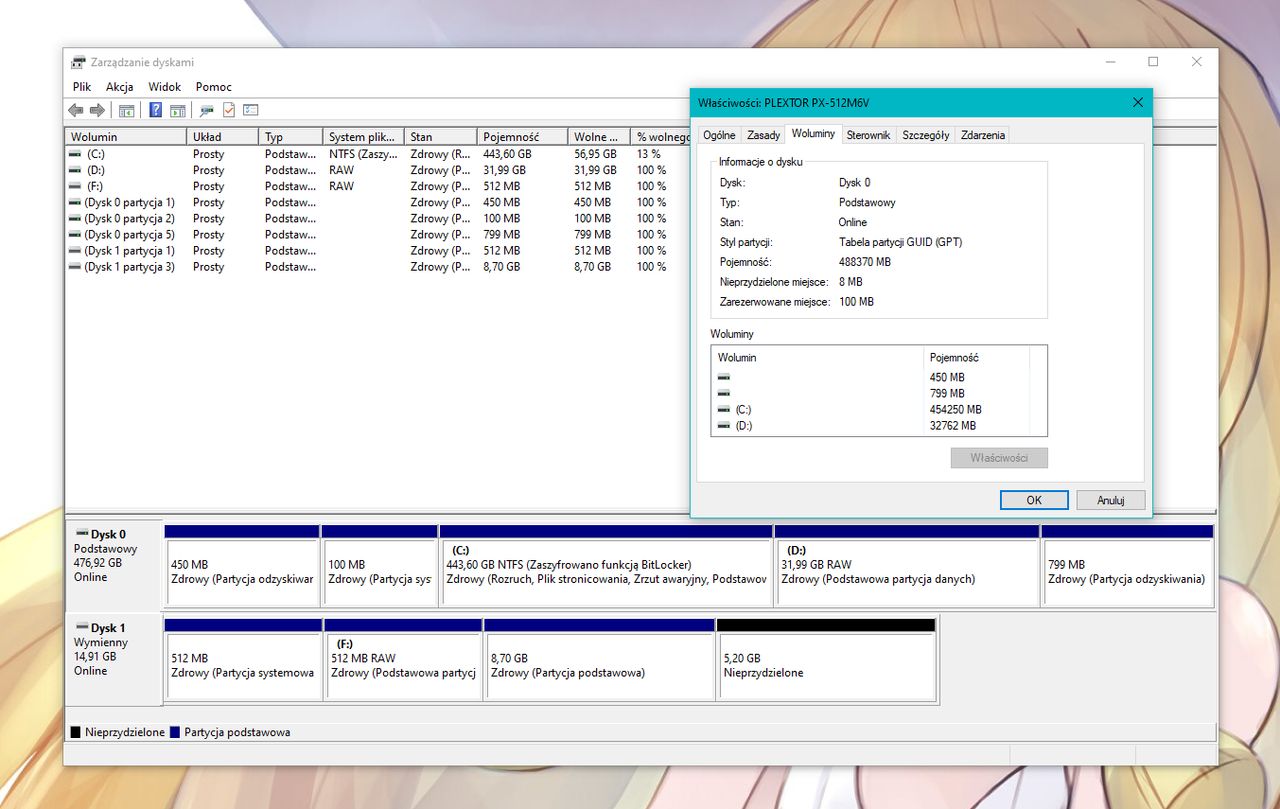
Task: Open the Plik menu
Action: [x=82, y=87]
